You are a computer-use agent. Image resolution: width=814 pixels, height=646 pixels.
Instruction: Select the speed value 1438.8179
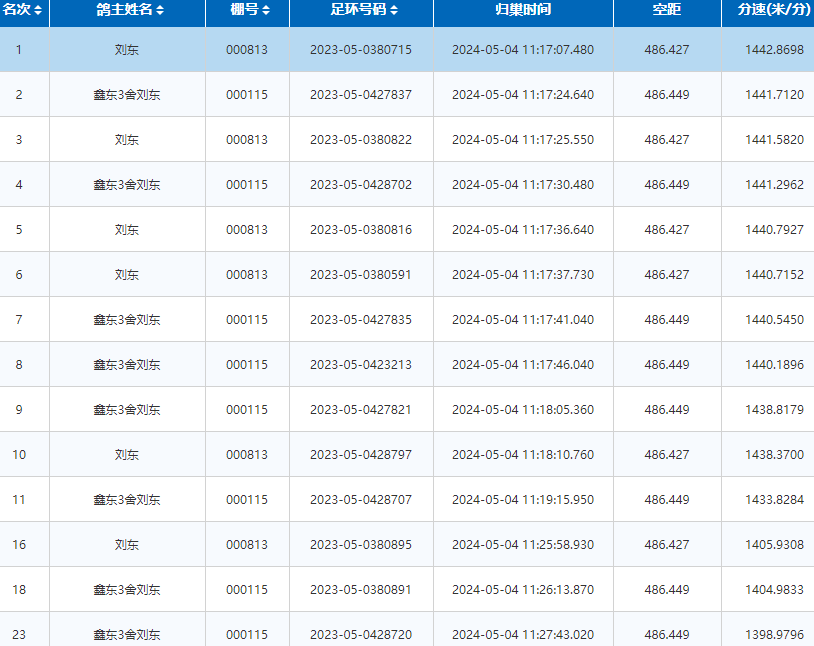click(x=774, y=410)
